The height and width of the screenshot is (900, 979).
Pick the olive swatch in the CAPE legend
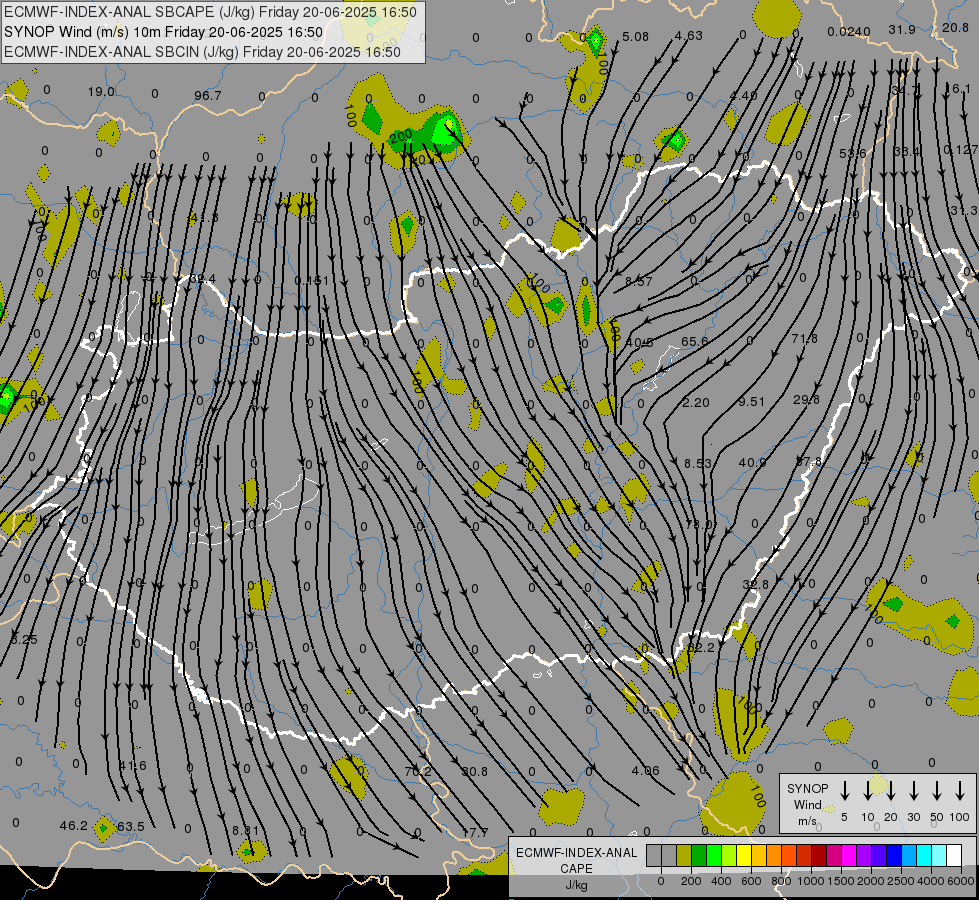(x=684, y=855)
